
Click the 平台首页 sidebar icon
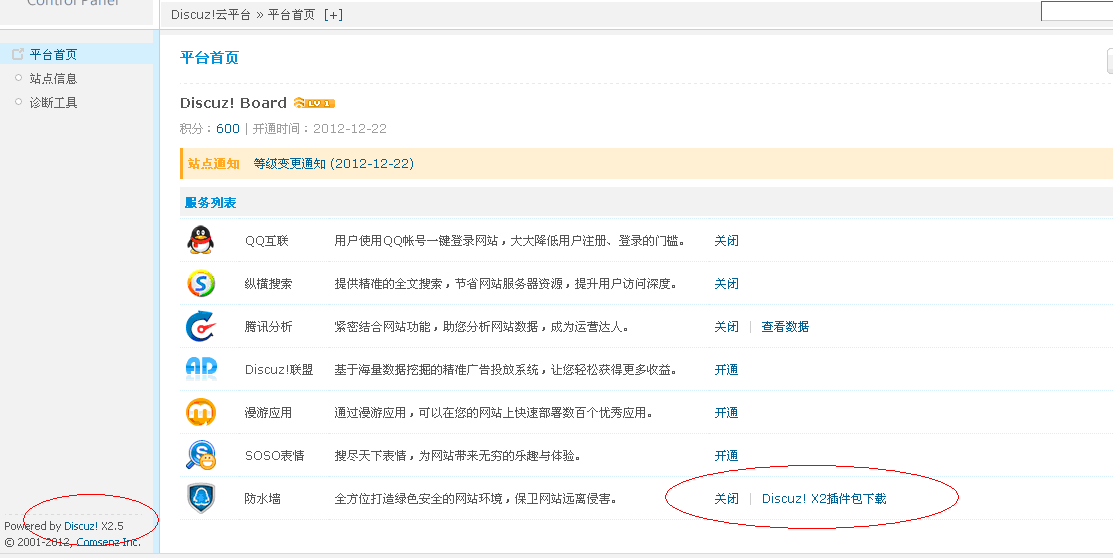18,54
